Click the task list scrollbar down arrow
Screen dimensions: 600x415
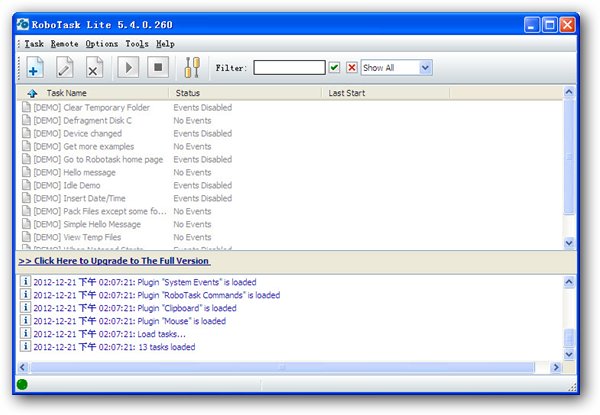(x=570, y=242)
